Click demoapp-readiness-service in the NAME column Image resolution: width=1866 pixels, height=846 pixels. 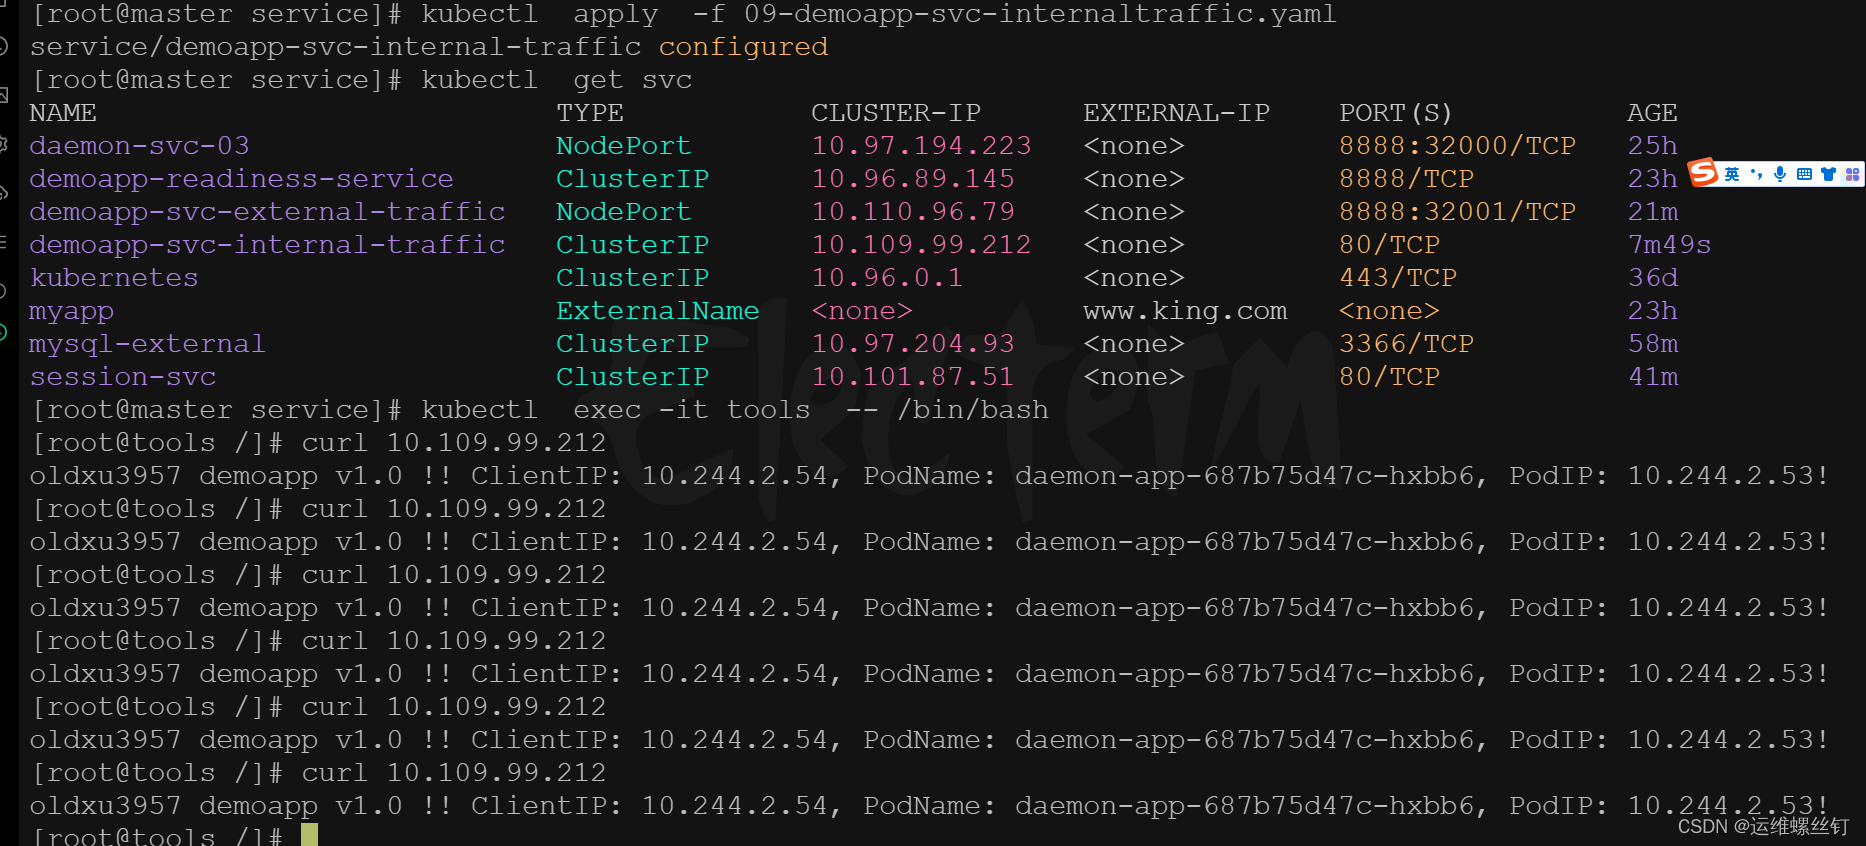point(242,179)
